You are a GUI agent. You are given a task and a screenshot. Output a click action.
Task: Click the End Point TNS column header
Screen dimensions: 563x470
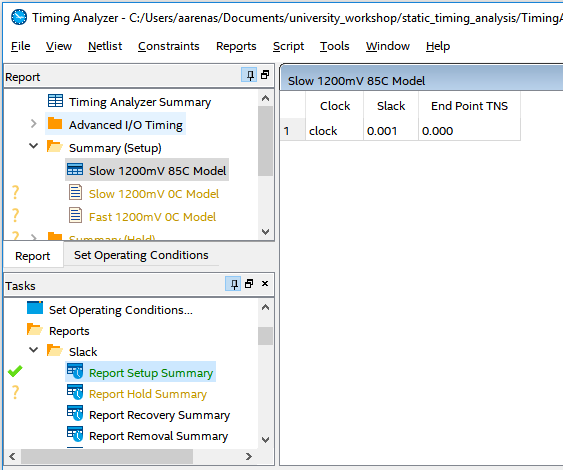click(x=469, y=106)
